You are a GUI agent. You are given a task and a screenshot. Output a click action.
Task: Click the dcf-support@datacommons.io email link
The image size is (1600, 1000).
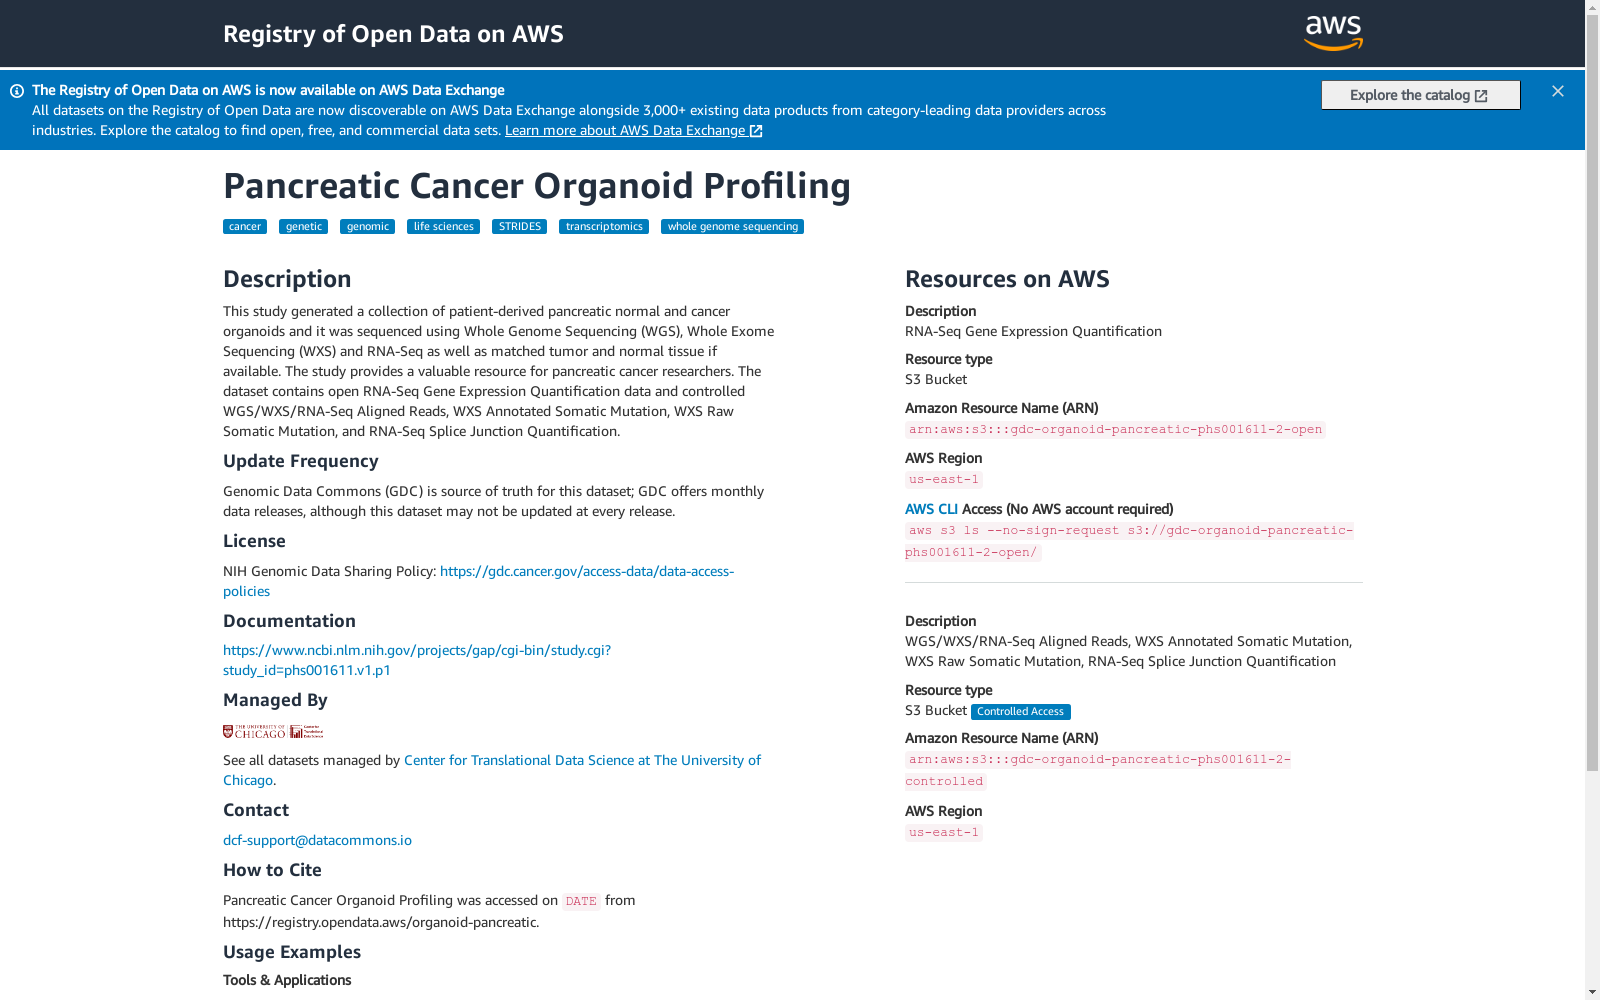(x=317, y=840)
